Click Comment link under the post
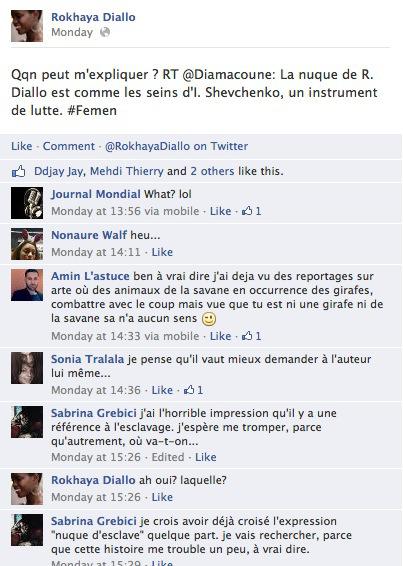 (x=69, y=146)
